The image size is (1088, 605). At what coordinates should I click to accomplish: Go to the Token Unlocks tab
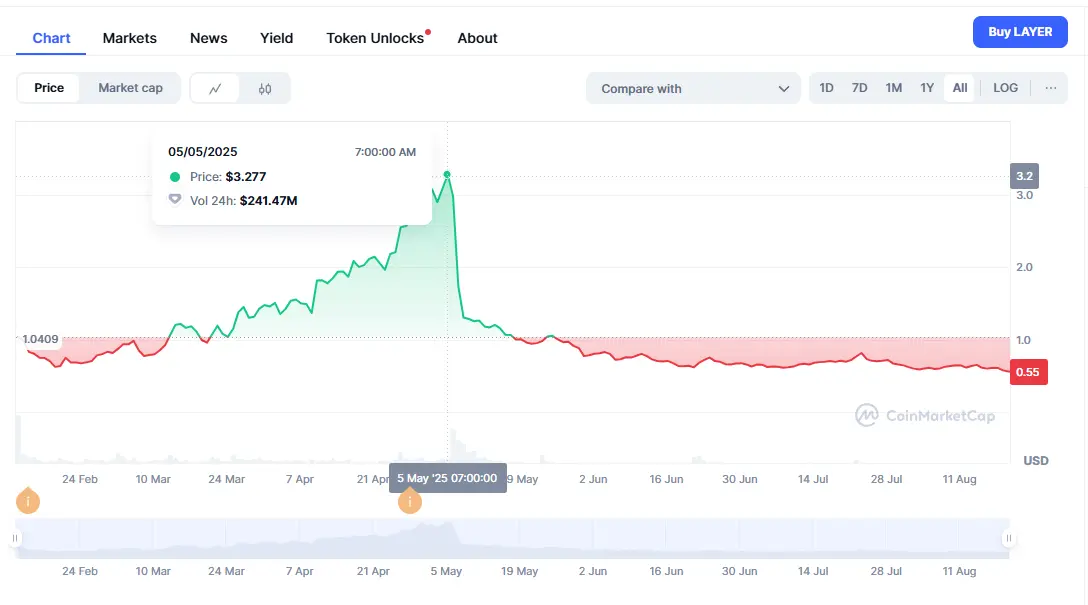coord(375,38)
